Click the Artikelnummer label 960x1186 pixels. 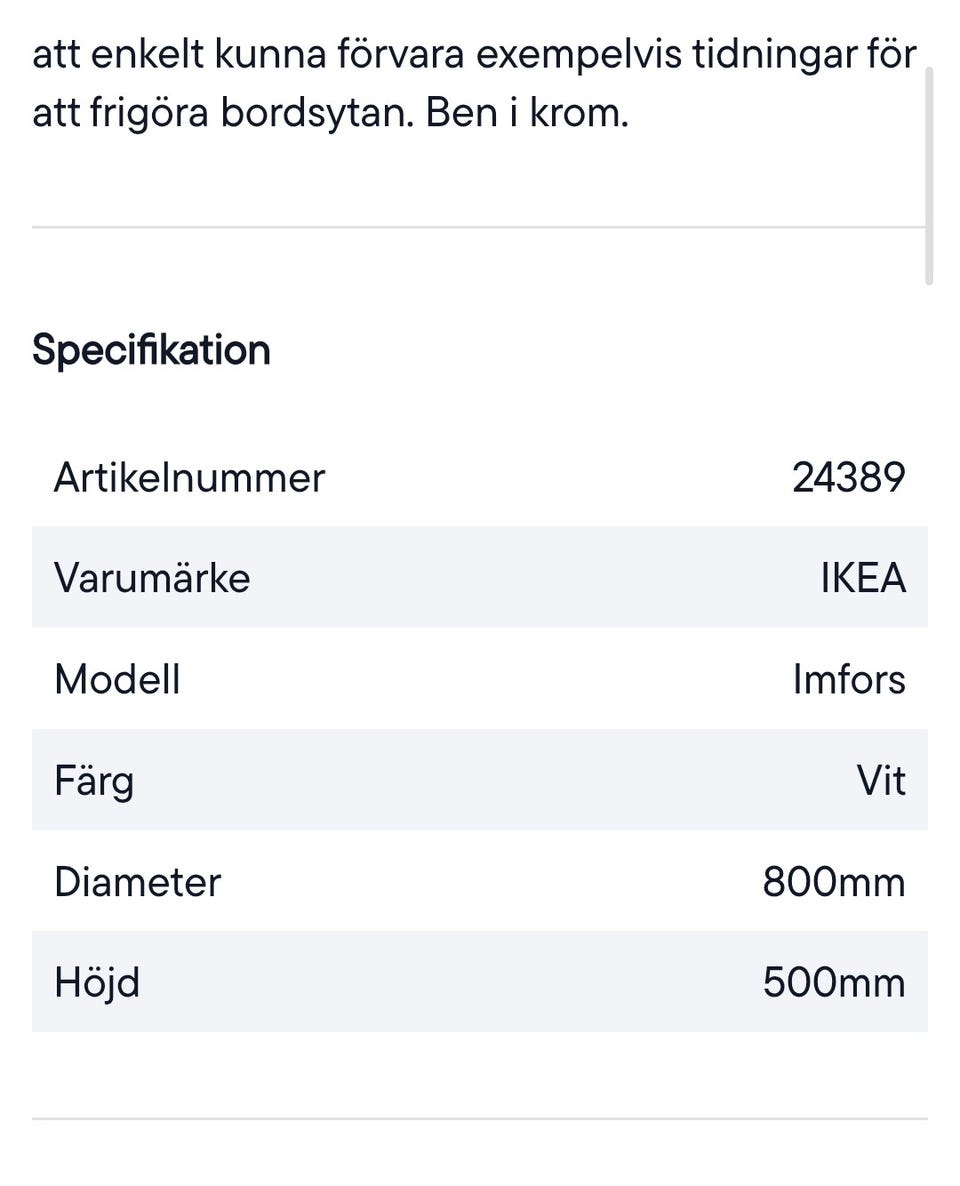(x=189, y=477)
